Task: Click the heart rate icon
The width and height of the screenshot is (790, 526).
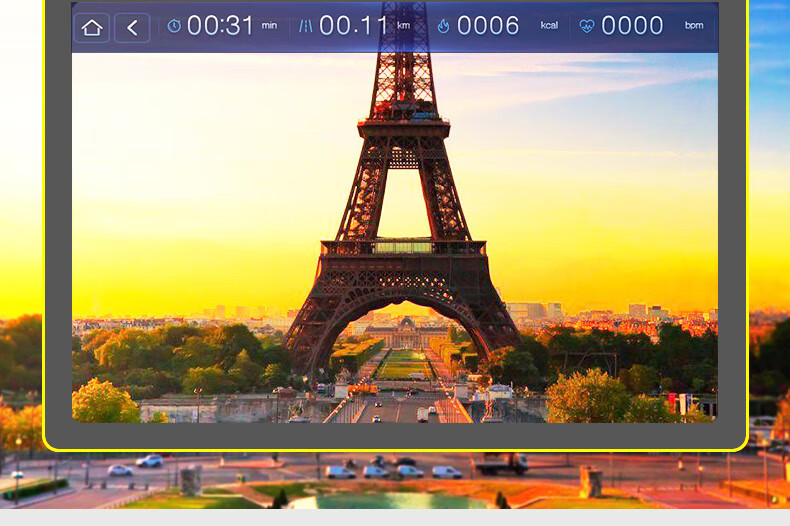Action: pyautogui.click(x=586, y=26)
